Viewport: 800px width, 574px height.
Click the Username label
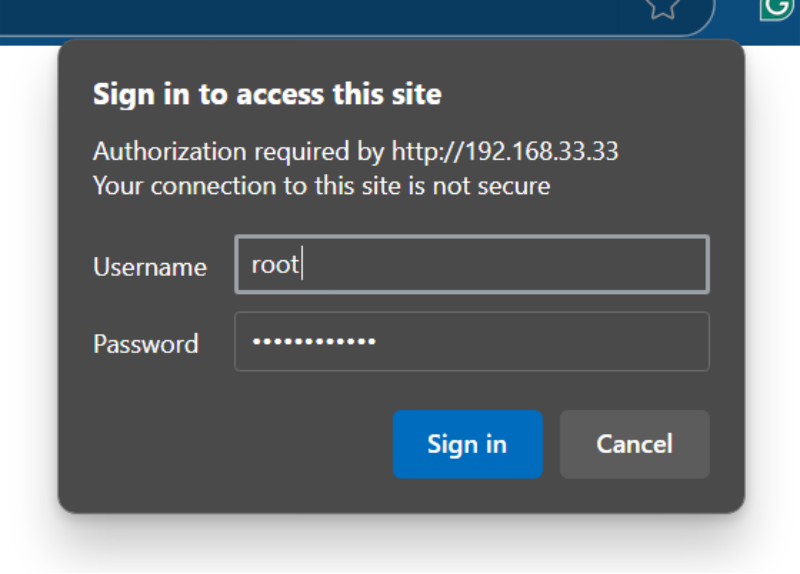point(150,267)
